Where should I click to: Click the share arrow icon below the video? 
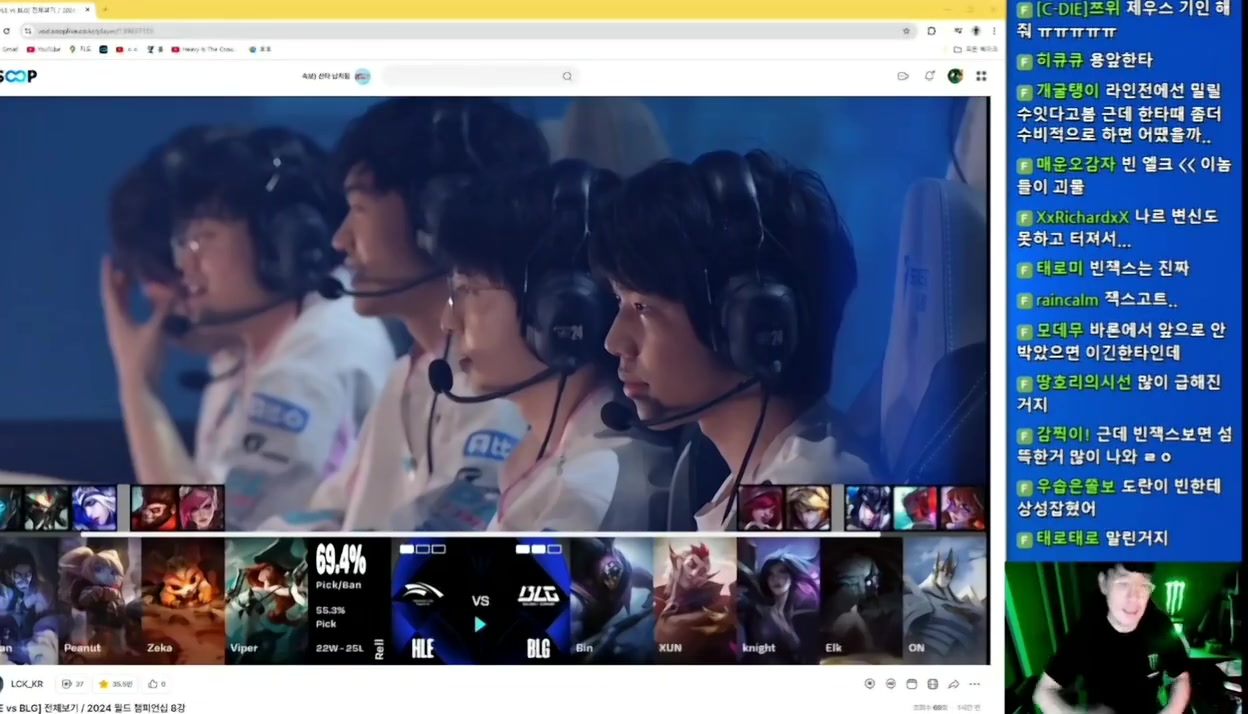[953, 684]
